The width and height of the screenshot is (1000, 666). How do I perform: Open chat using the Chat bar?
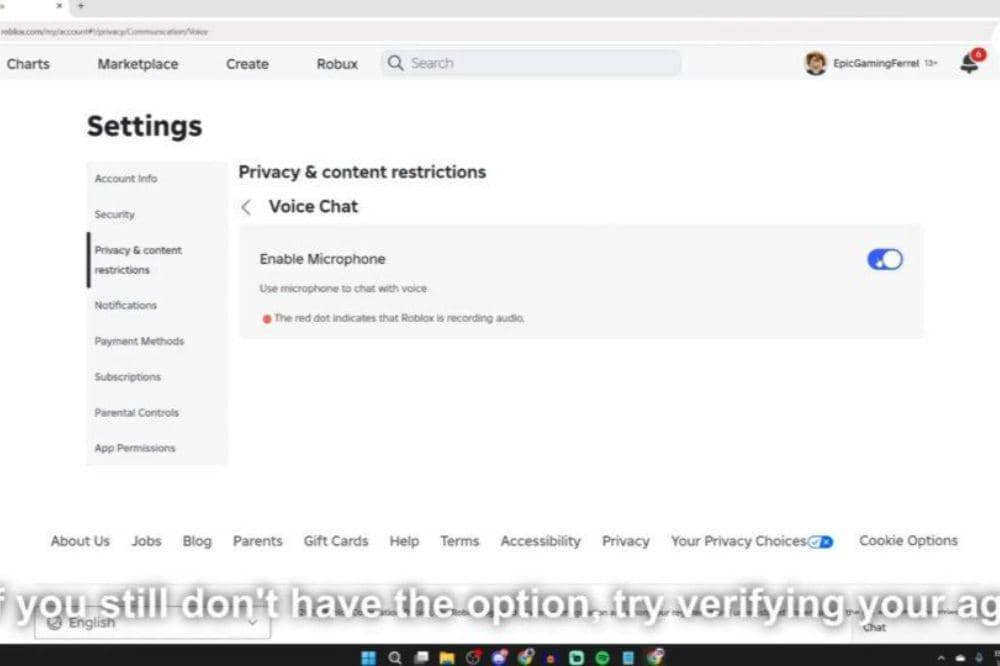875,628
